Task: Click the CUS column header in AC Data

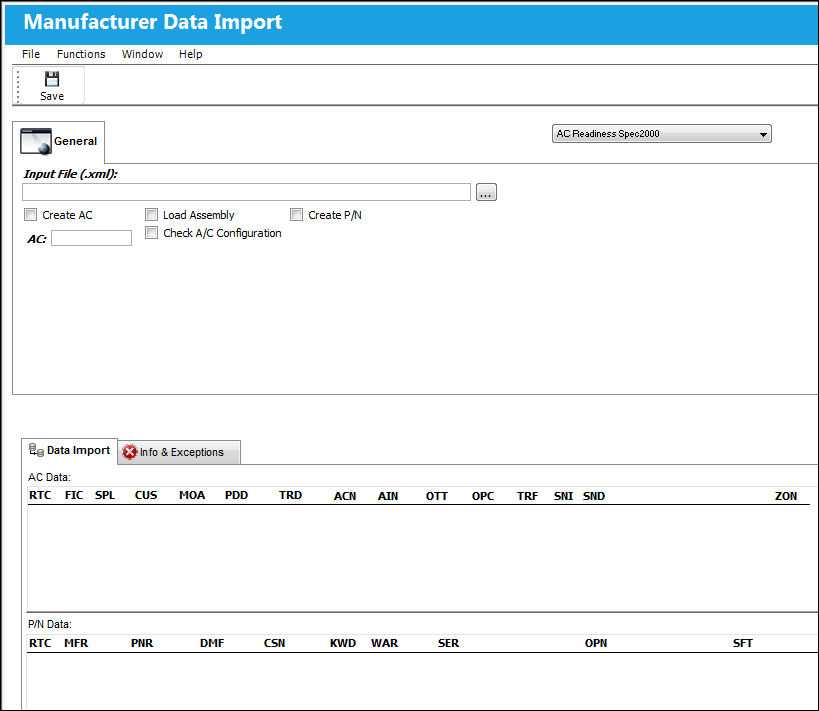Action: [x=146, y=495]
